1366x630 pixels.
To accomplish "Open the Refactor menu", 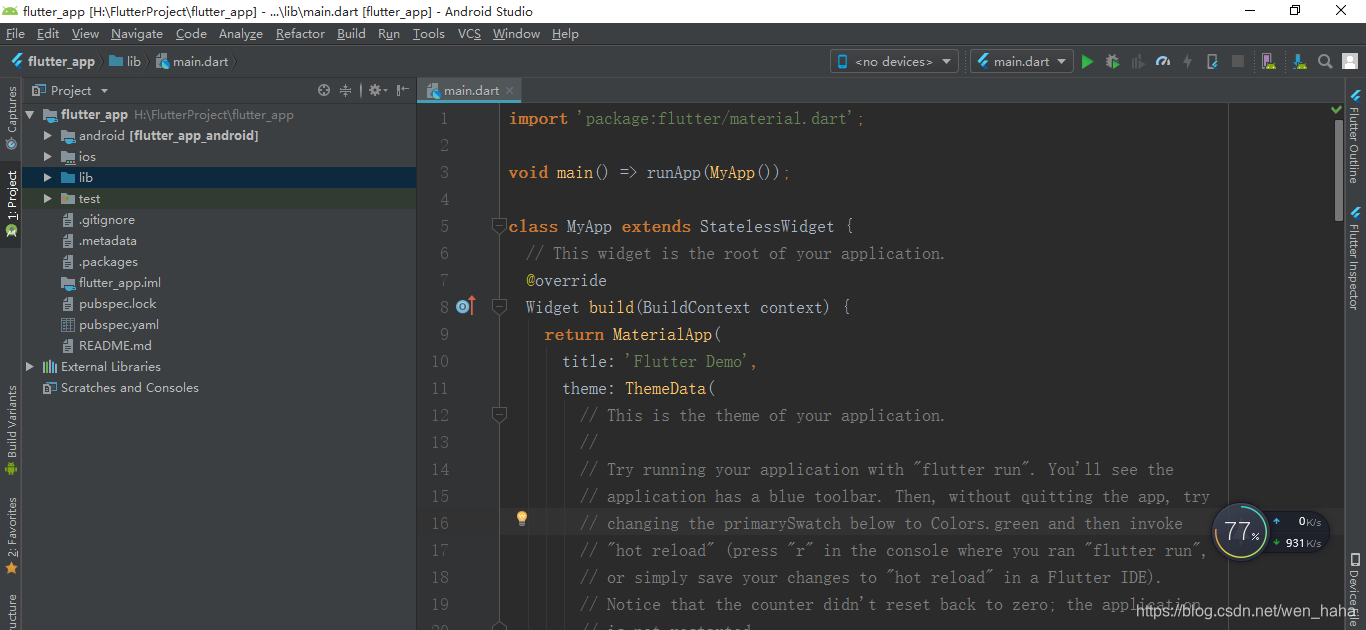I will coord(300,34).
